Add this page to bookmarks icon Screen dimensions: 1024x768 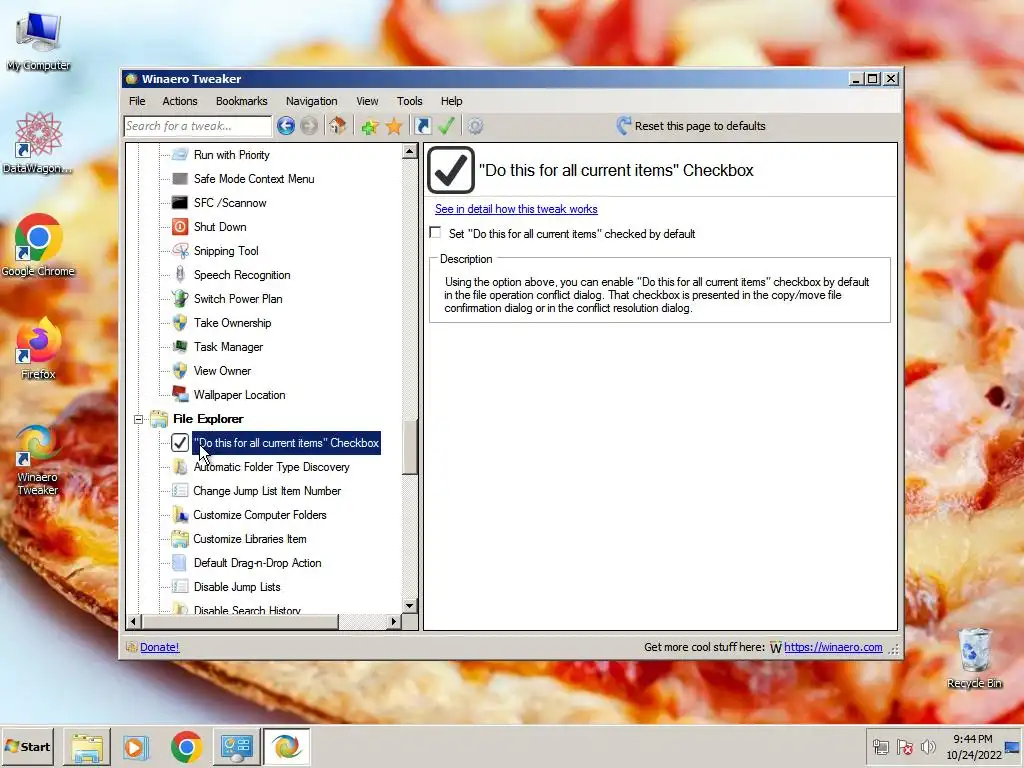(370, 126)
